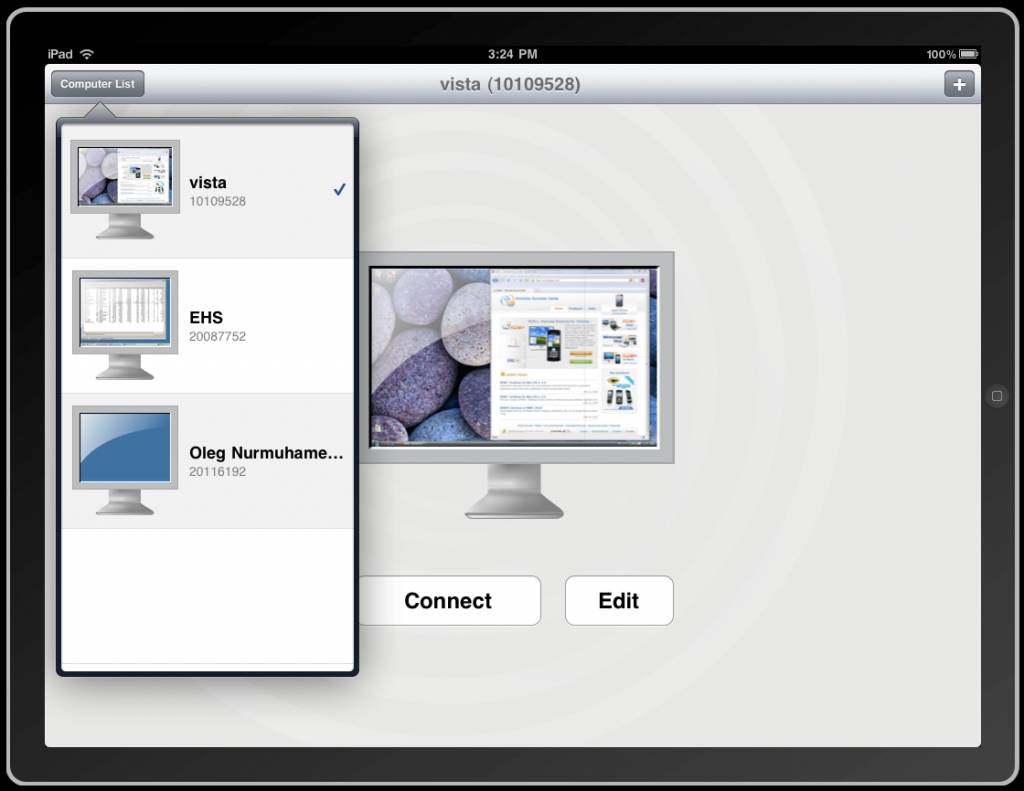Image resolution: width=1024 pixels, height=791 pixels.
Task: Choose the Oleg Nurmuhame... computer name
Action: [266, 453]
